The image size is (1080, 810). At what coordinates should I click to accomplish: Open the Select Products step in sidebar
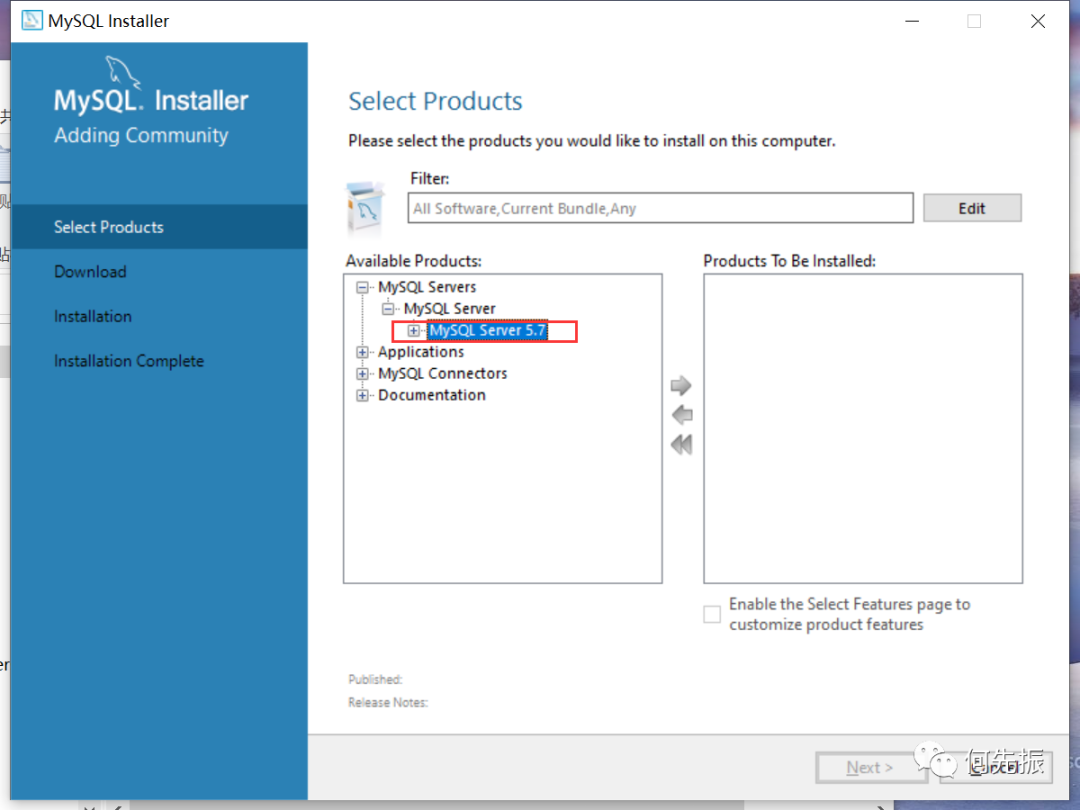pos(159,227)
